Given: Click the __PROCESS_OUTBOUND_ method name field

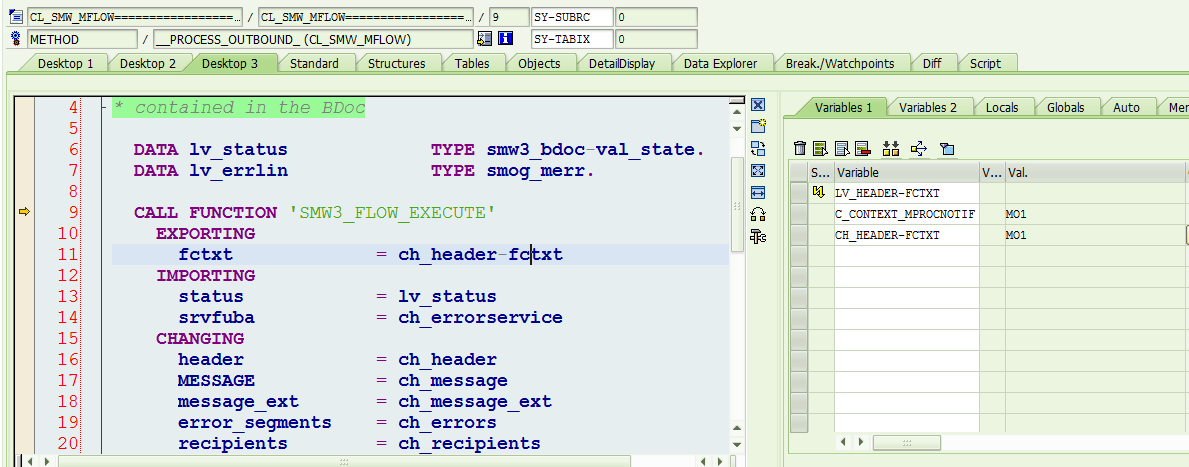Looking at the screenshot, I should click(312, 39).
